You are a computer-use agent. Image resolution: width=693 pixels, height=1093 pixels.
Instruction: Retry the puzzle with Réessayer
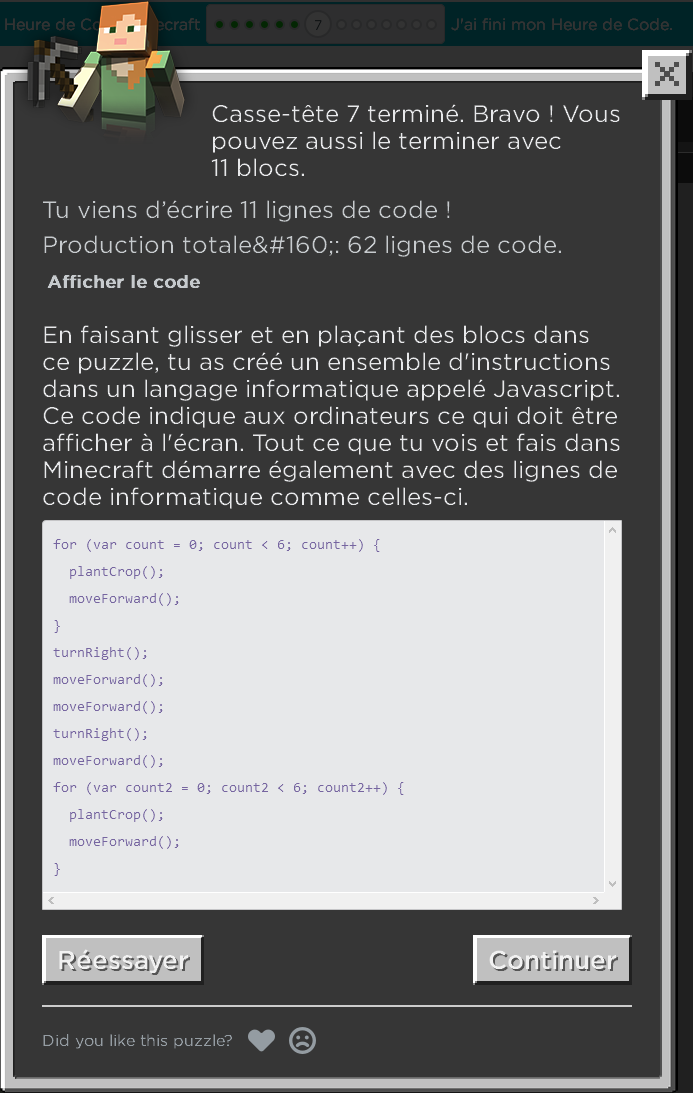point(123,960)
